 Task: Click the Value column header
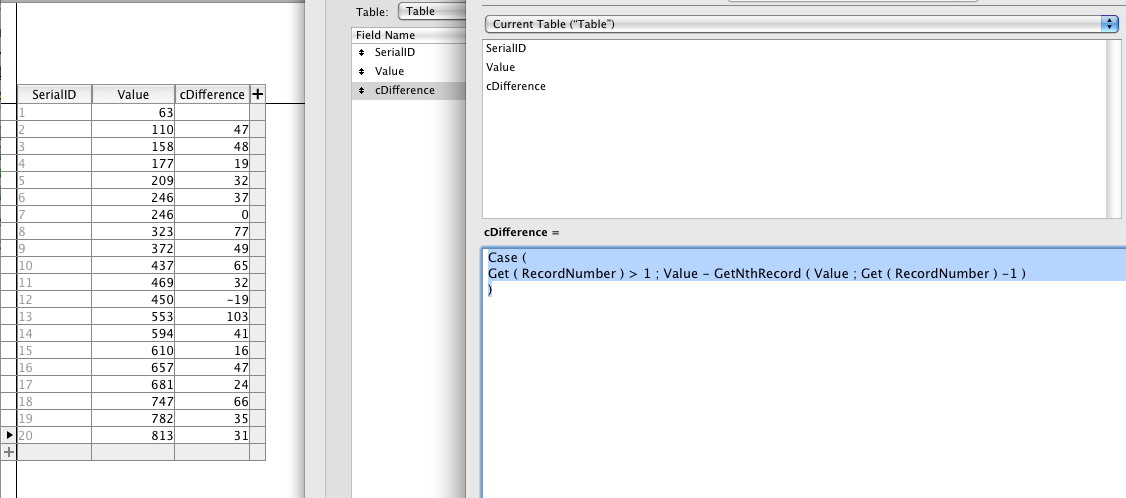134,94
